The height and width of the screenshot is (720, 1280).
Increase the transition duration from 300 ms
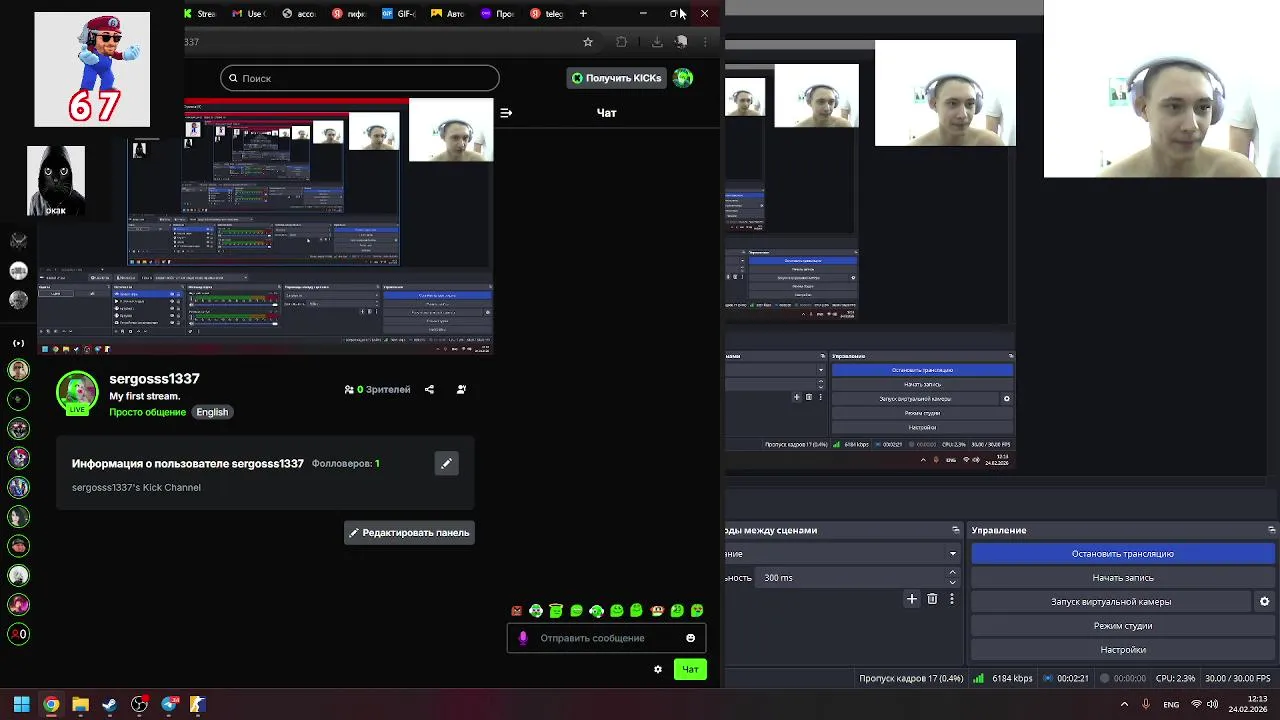click(x=952, y=572)
